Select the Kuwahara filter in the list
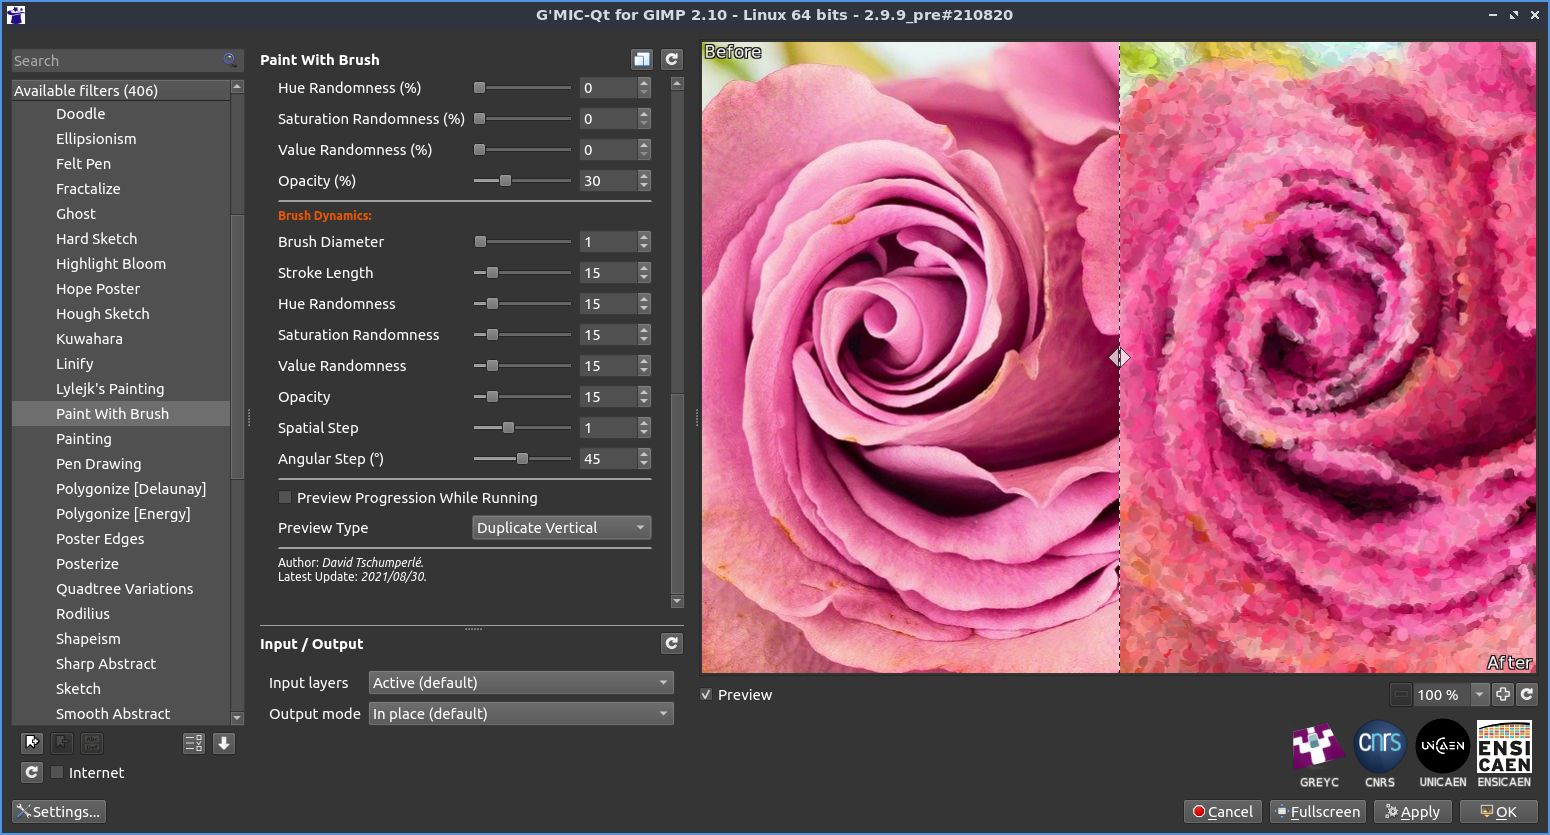This screenshot has width=1550, height=835. click(x=89, y=339)
